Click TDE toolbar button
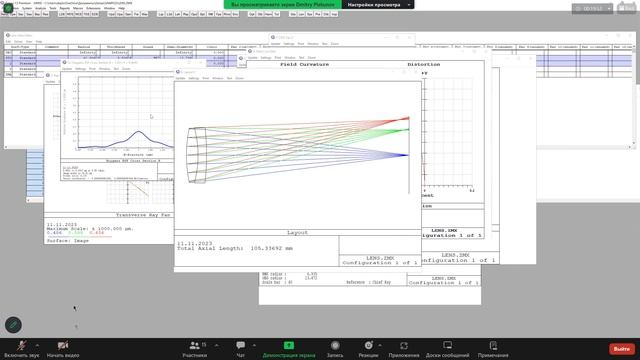 pyautogui.click(x=87, y=14)
